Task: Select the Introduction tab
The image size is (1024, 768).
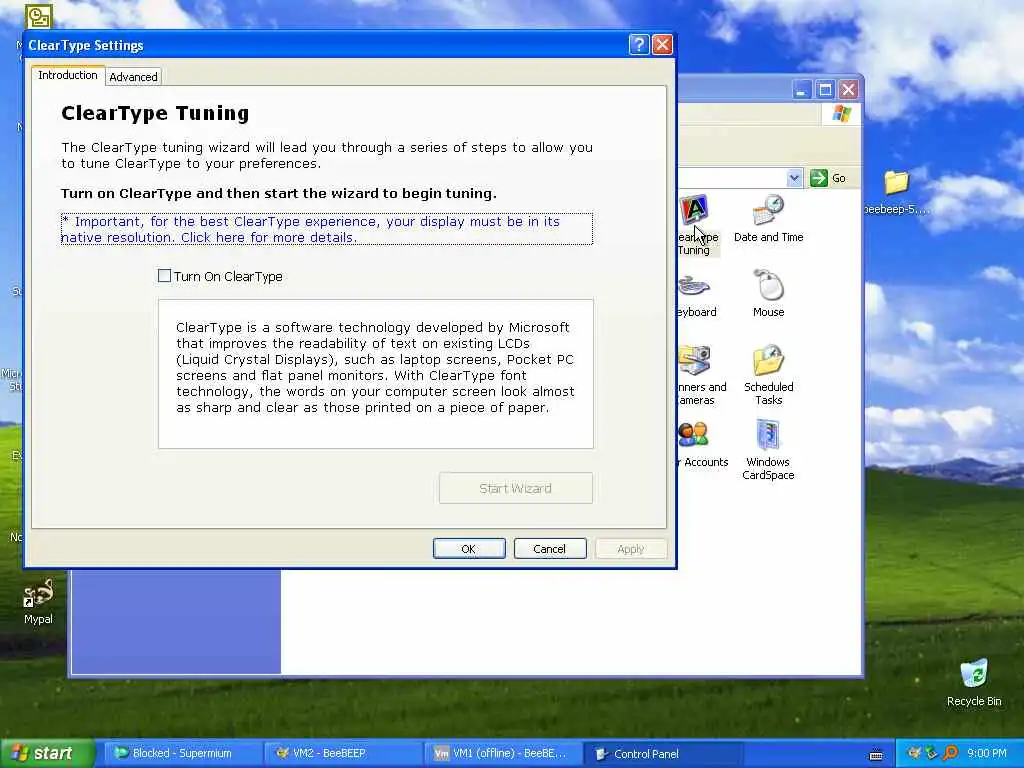Action: 68,75
